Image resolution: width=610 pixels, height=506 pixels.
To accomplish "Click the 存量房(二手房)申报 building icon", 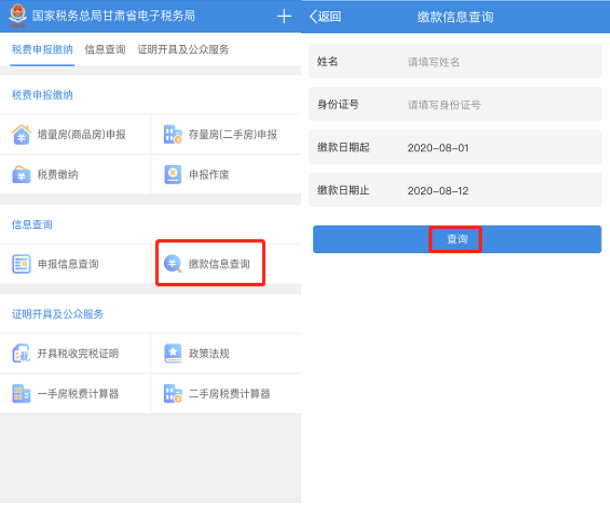I will pyautogui.click(x=173, y=135).
